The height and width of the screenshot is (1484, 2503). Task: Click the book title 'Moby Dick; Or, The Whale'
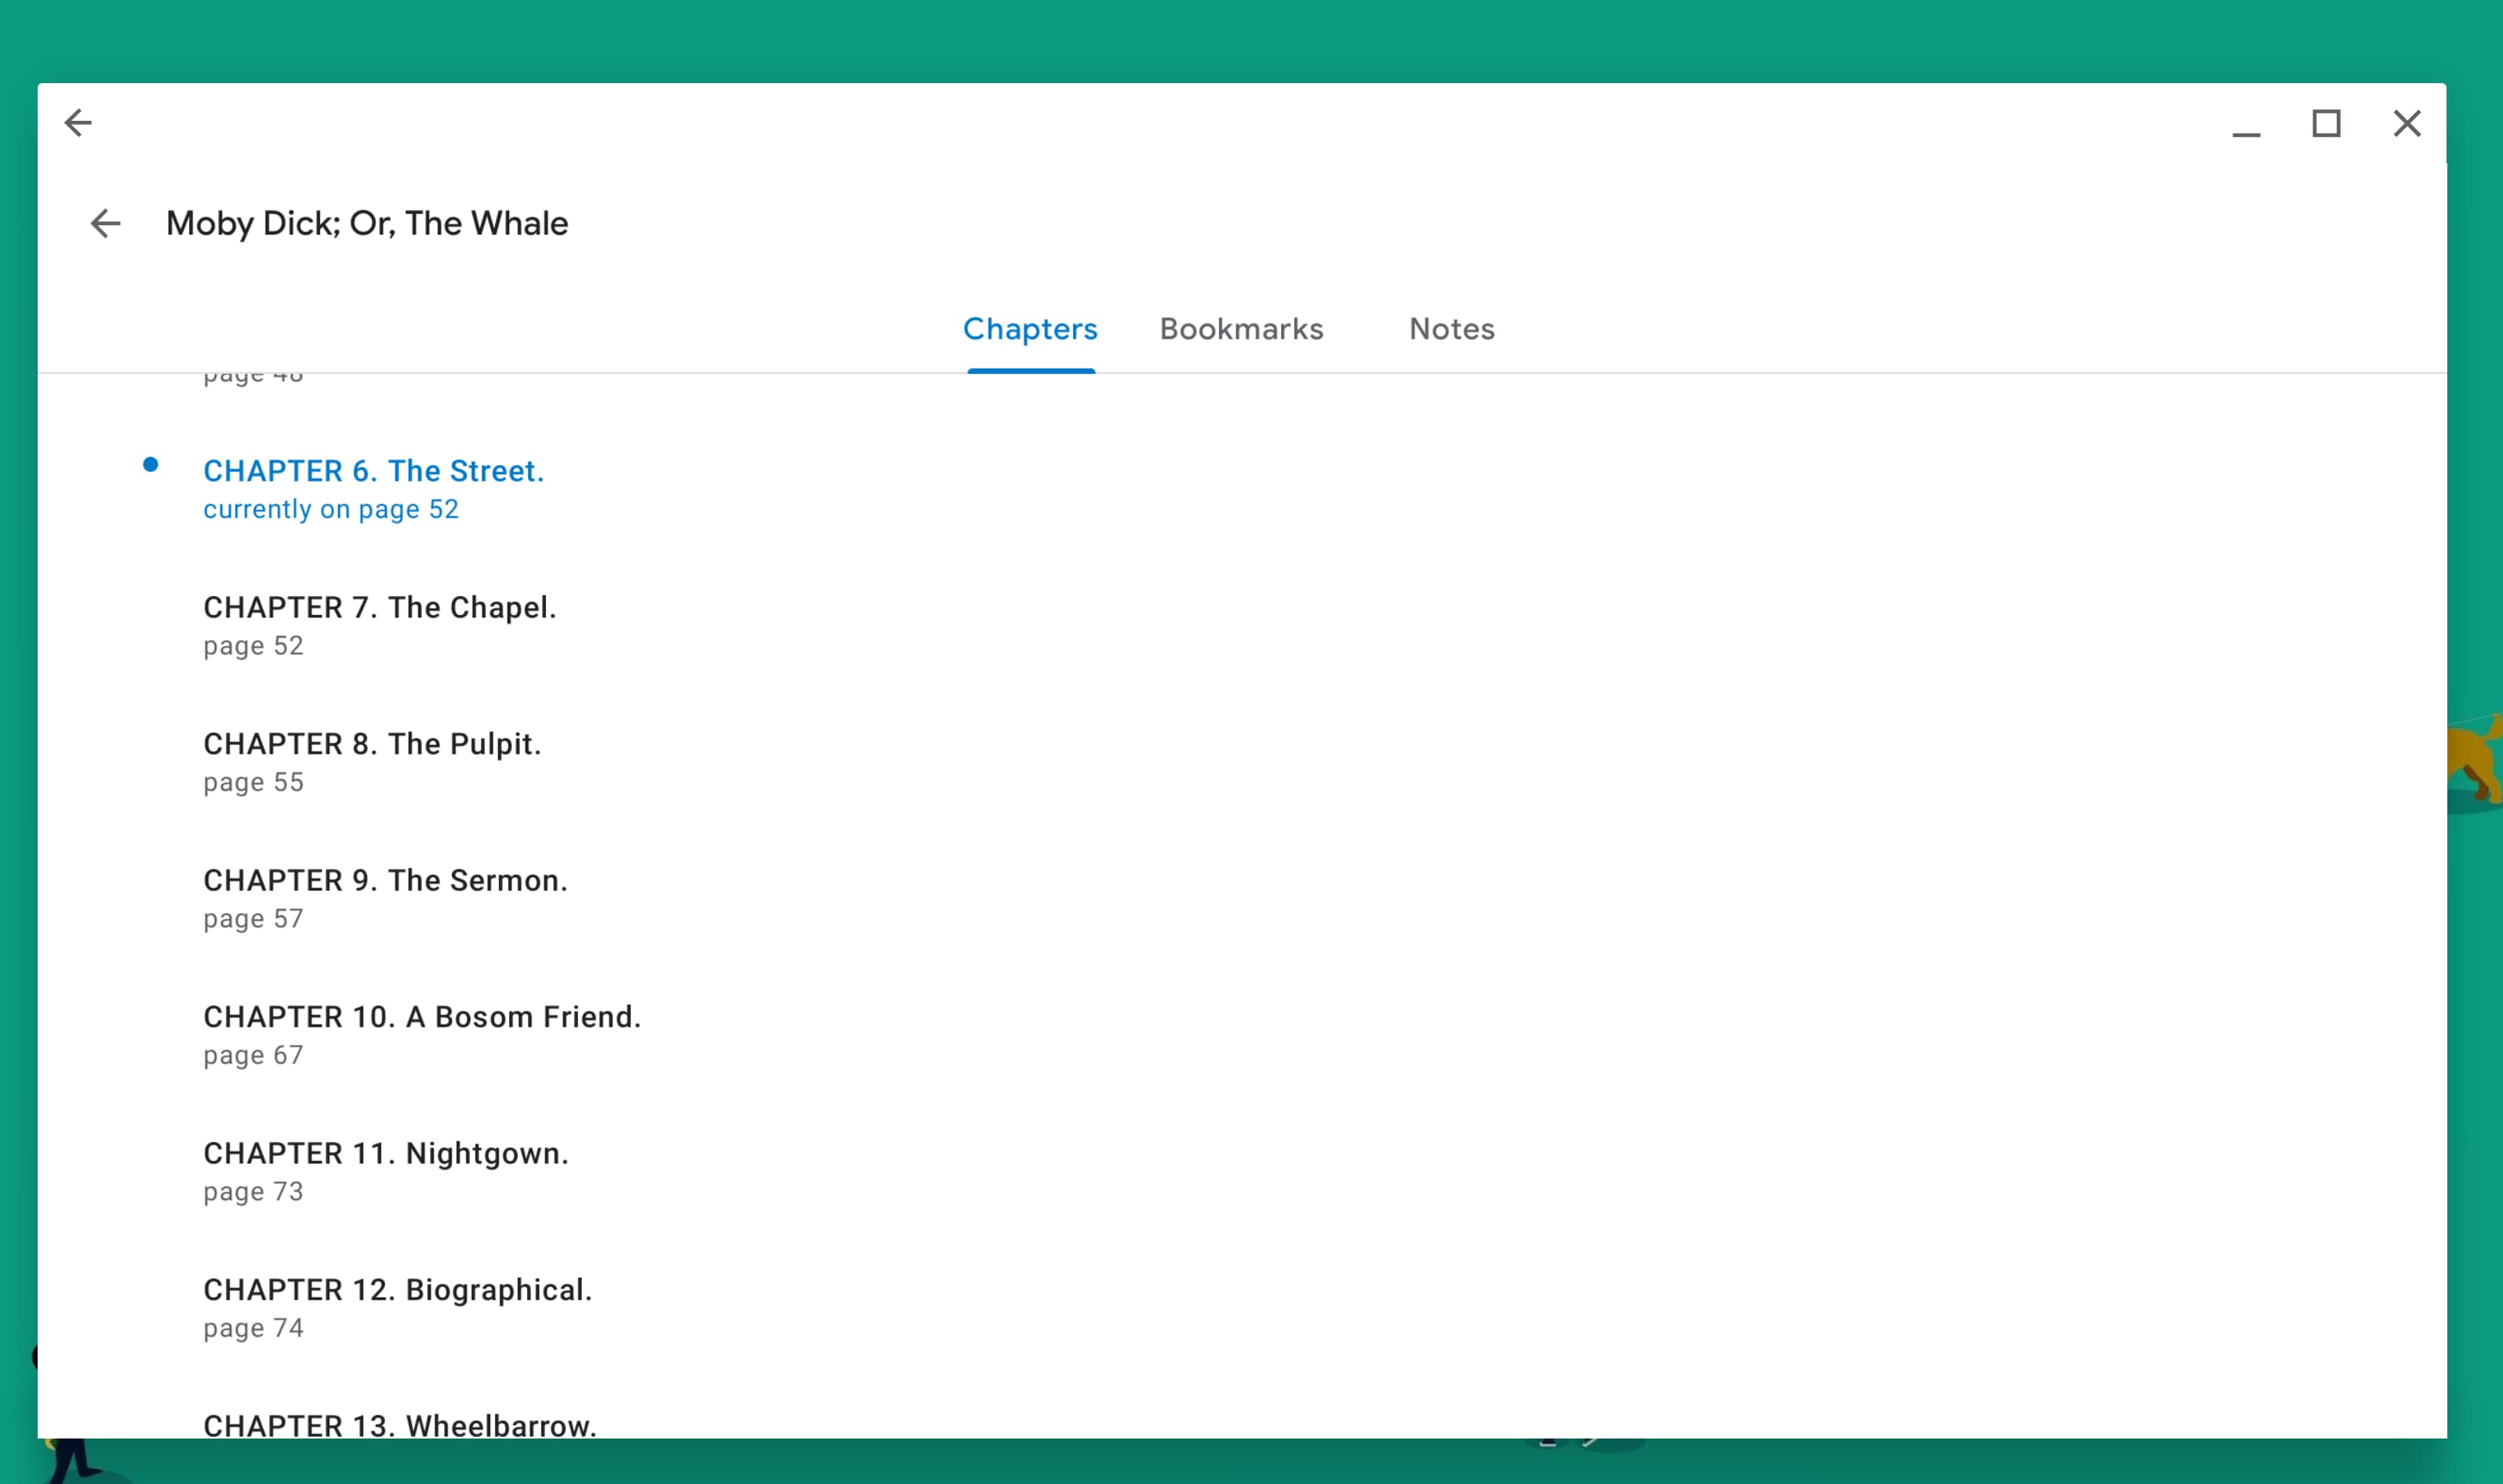[367, 223]
